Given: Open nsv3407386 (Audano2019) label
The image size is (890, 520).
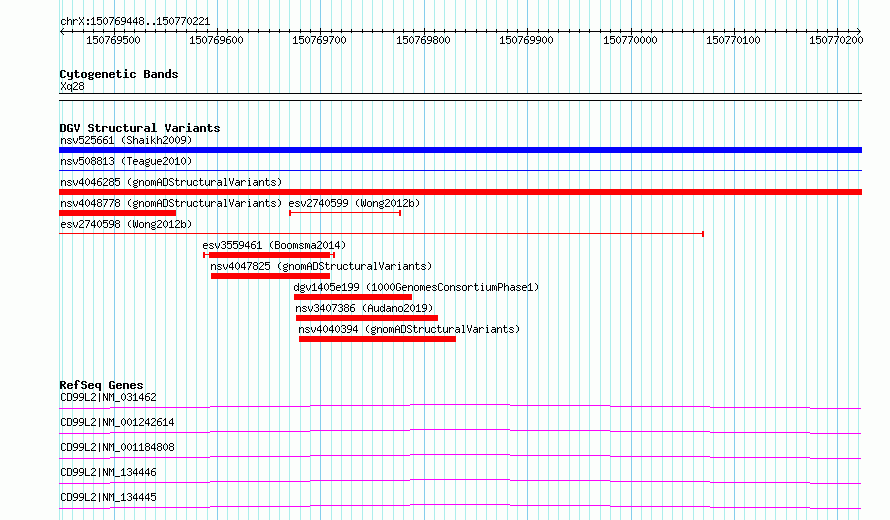Looking at the screenshot, I should click(x=364, y=308).
